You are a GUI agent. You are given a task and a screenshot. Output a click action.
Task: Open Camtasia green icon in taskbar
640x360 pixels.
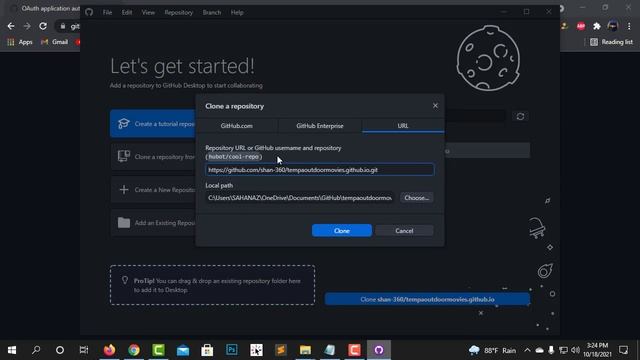pos(158,350)
